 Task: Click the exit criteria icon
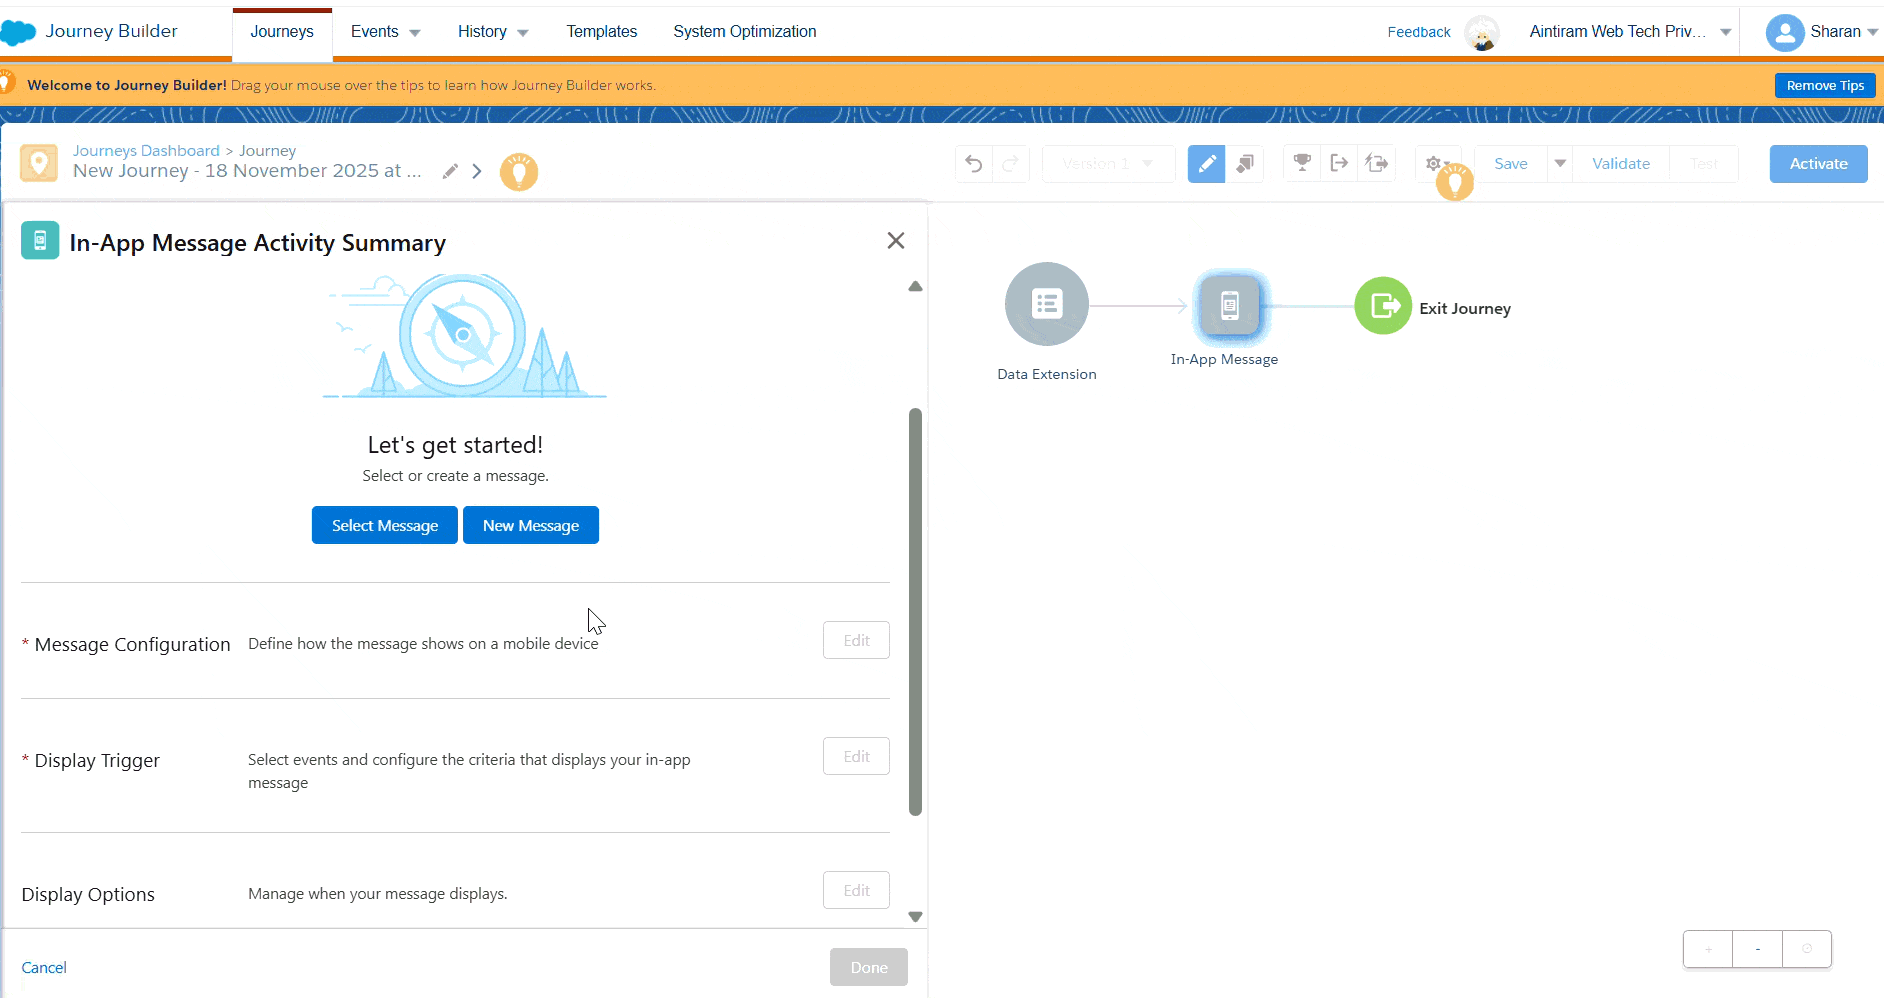coord(1339,163)
